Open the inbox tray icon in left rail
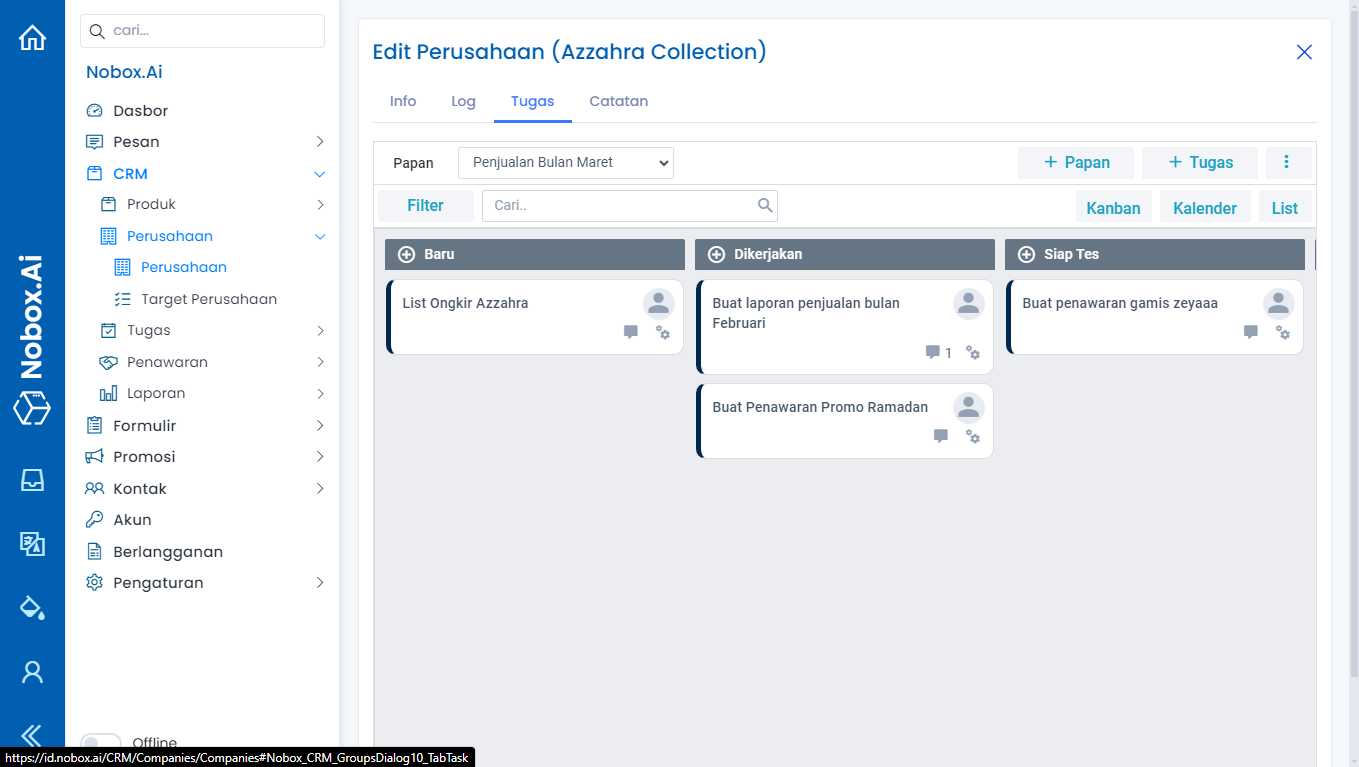The height and width of the screenshot is (767, 1359). [x=32, y=480]
